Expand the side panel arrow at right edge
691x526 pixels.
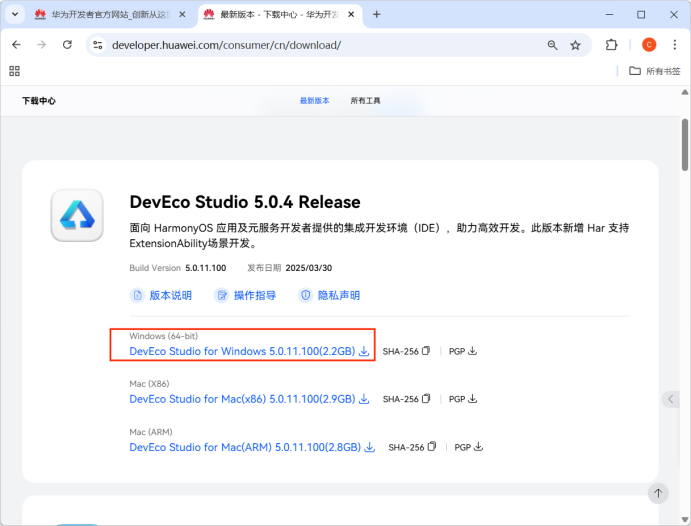pos(670,399)
